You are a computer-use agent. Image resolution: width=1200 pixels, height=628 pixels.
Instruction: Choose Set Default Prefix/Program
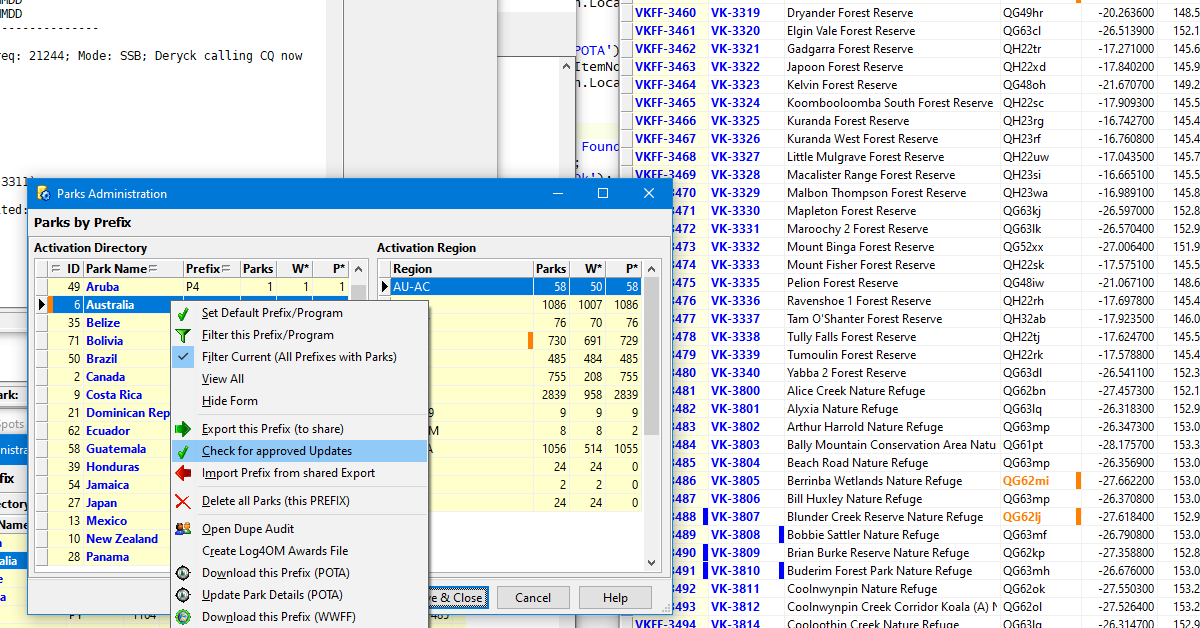299,313
